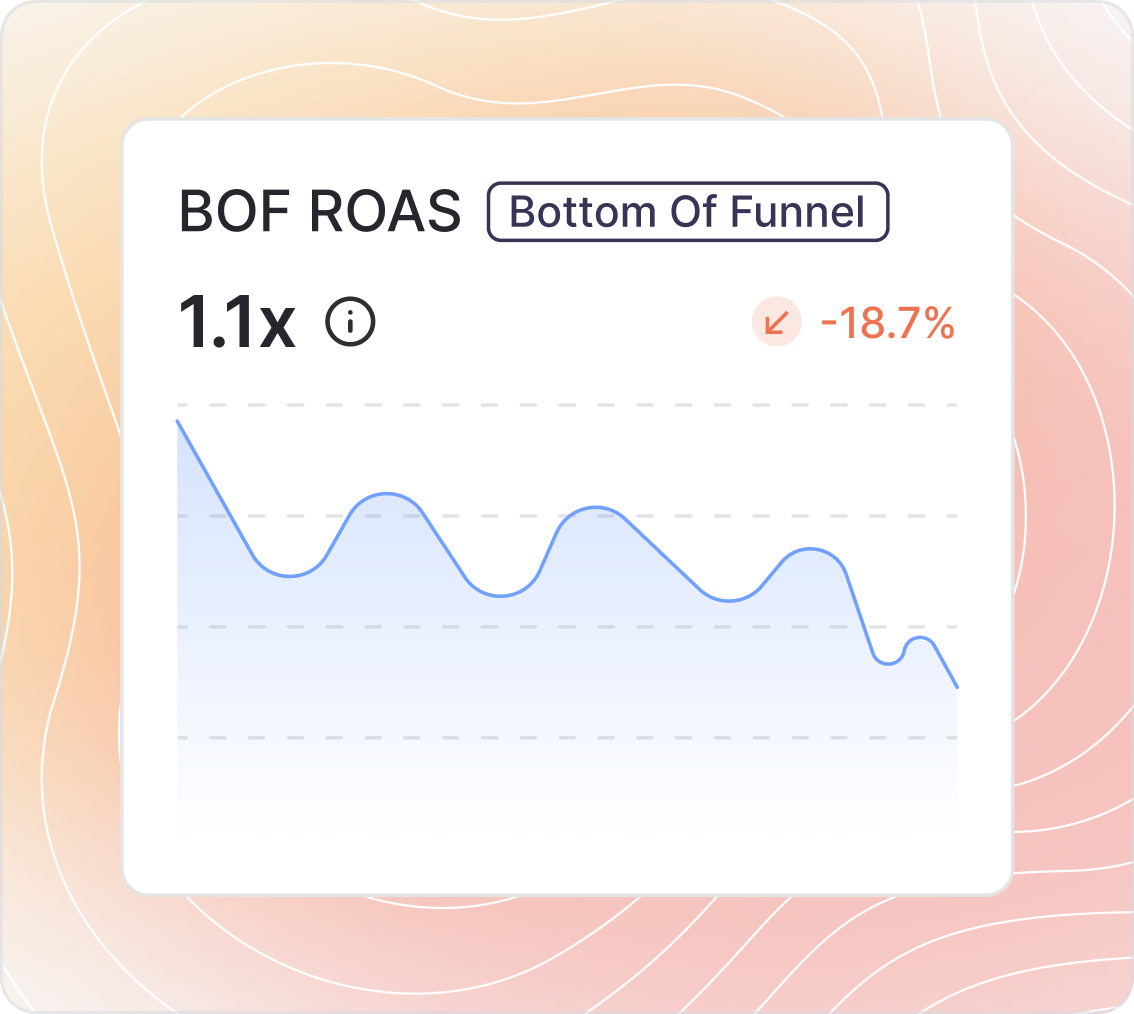The image size is (1134, 1014).
Task: Click the info icon beside 1.1x
Action: click(x=350, y=322)
